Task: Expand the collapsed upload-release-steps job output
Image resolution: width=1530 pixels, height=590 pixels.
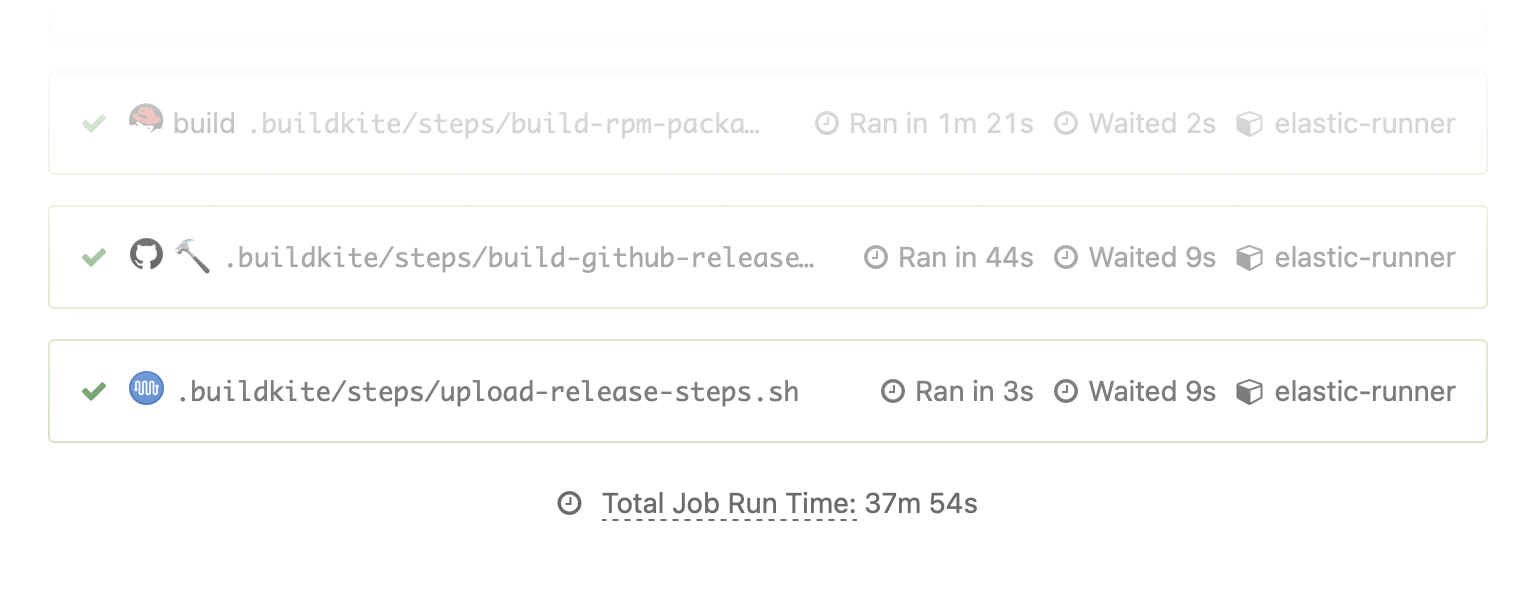Action: 760,390
